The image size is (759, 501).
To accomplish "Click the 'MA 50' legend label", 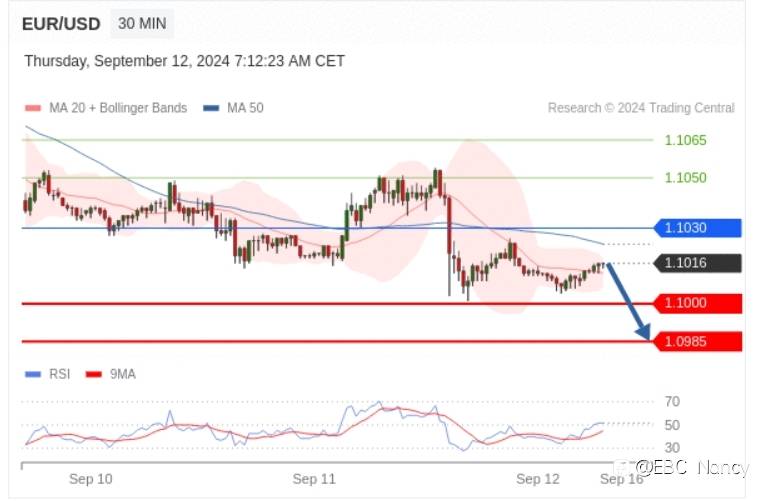I will (x=245, y=107).
